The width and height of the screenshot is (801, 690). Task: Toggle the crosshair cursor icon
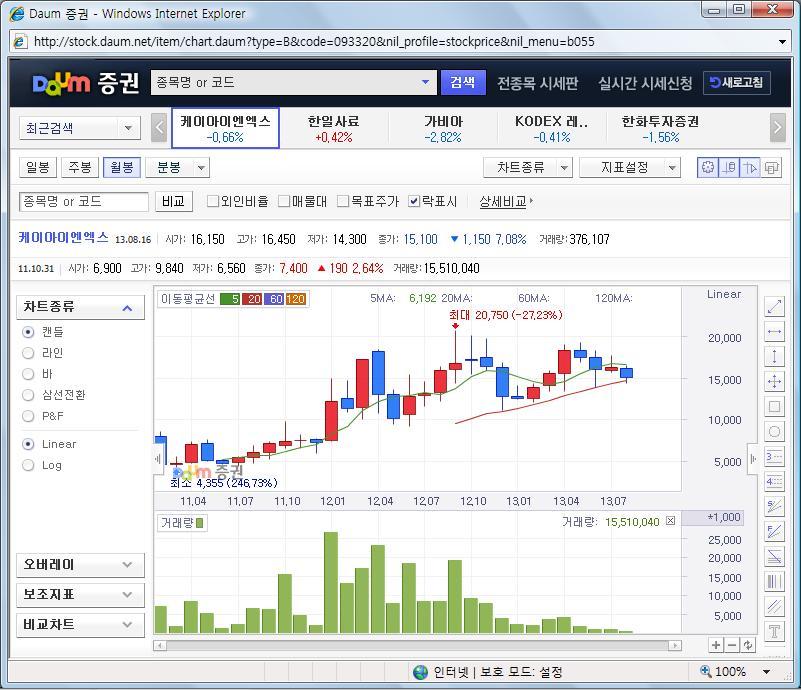click(x=750, y=168)
